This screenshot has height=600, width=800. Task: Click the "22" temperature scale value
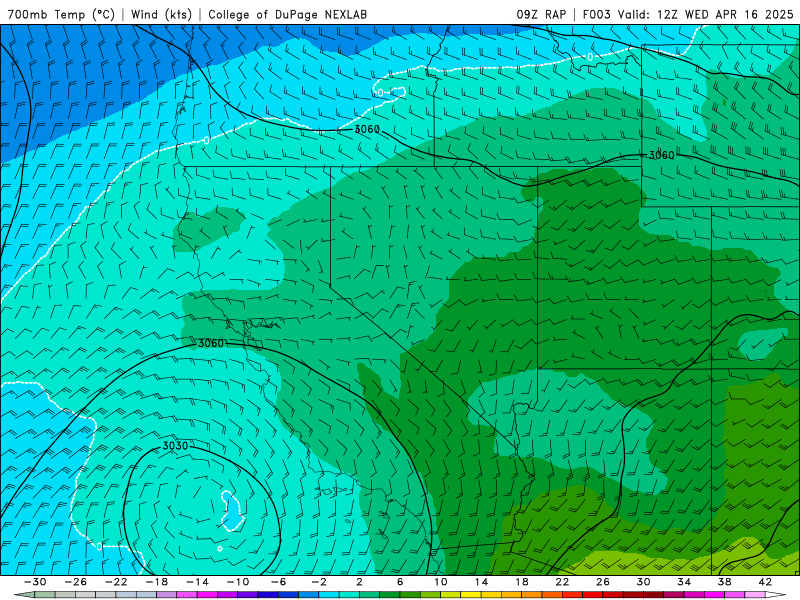click(562, 582)
